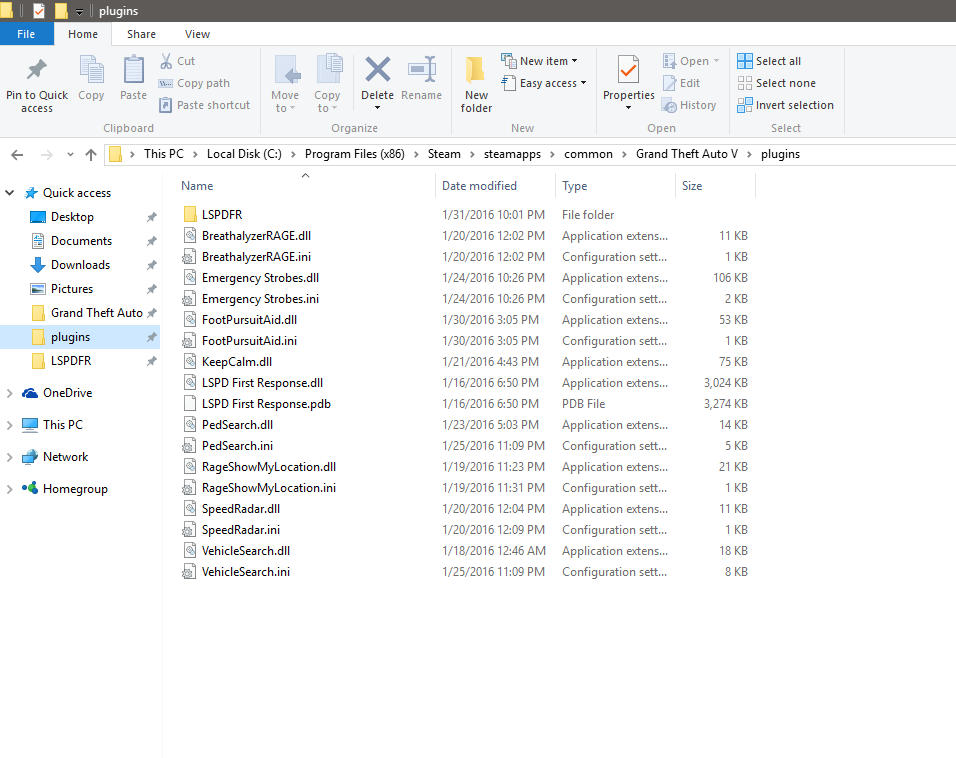Click the History icon
The width and height of the screenshot is (956, 758).
(x=669, y=105)
